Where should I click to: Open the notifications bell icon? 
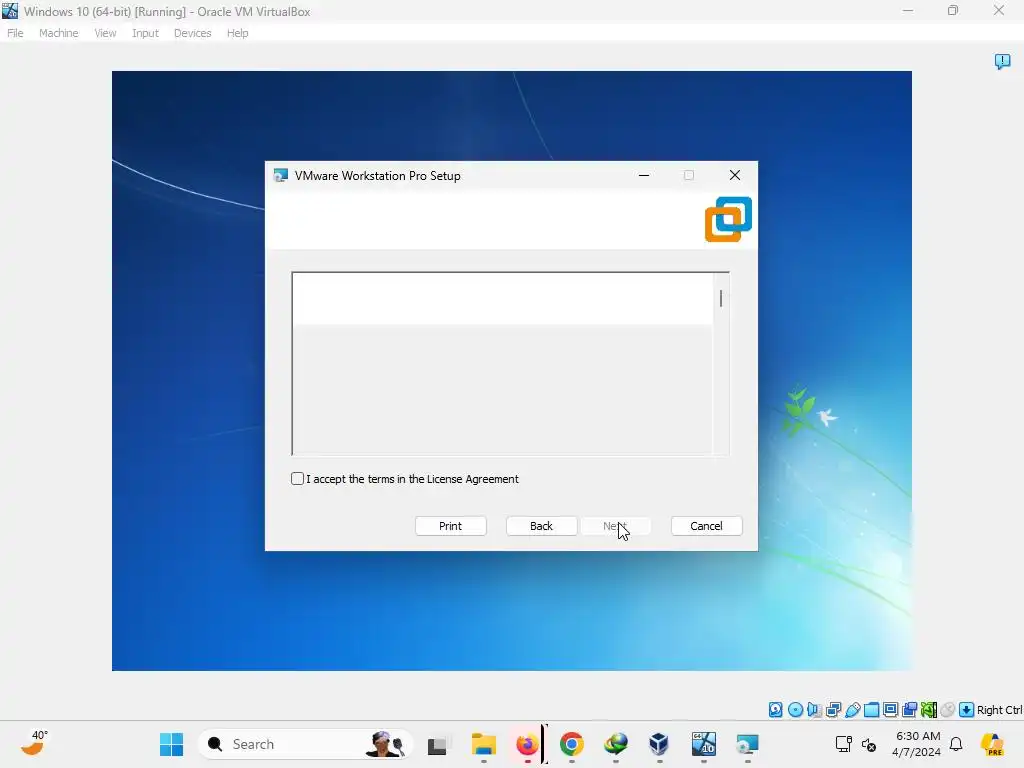tap(956, 744)
